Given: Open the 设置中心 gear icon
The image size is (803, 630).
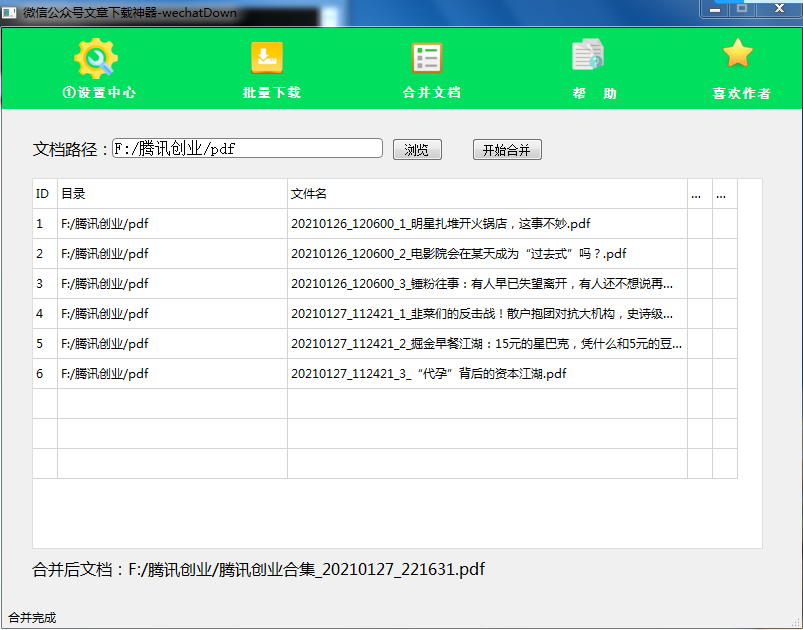Looking at the screenshot, I should pos(96,58).
